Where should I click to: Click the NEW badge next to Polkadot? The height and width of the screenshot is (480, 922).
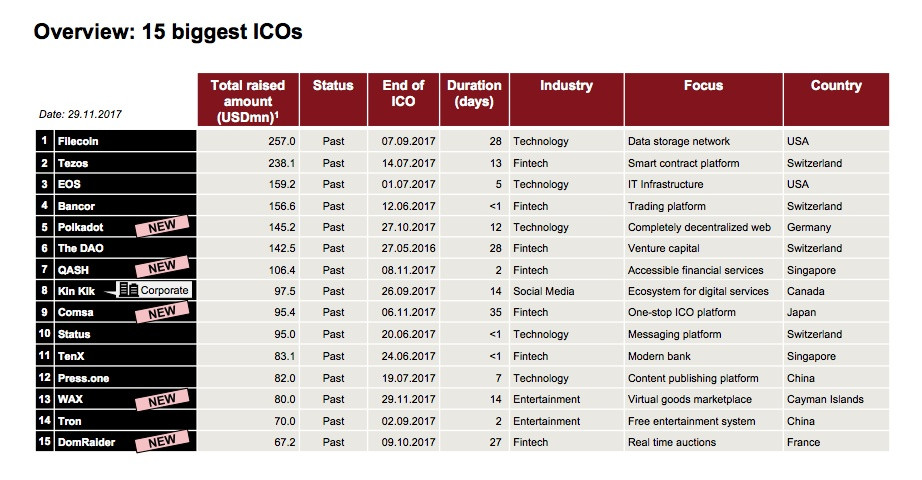(162, 226)
